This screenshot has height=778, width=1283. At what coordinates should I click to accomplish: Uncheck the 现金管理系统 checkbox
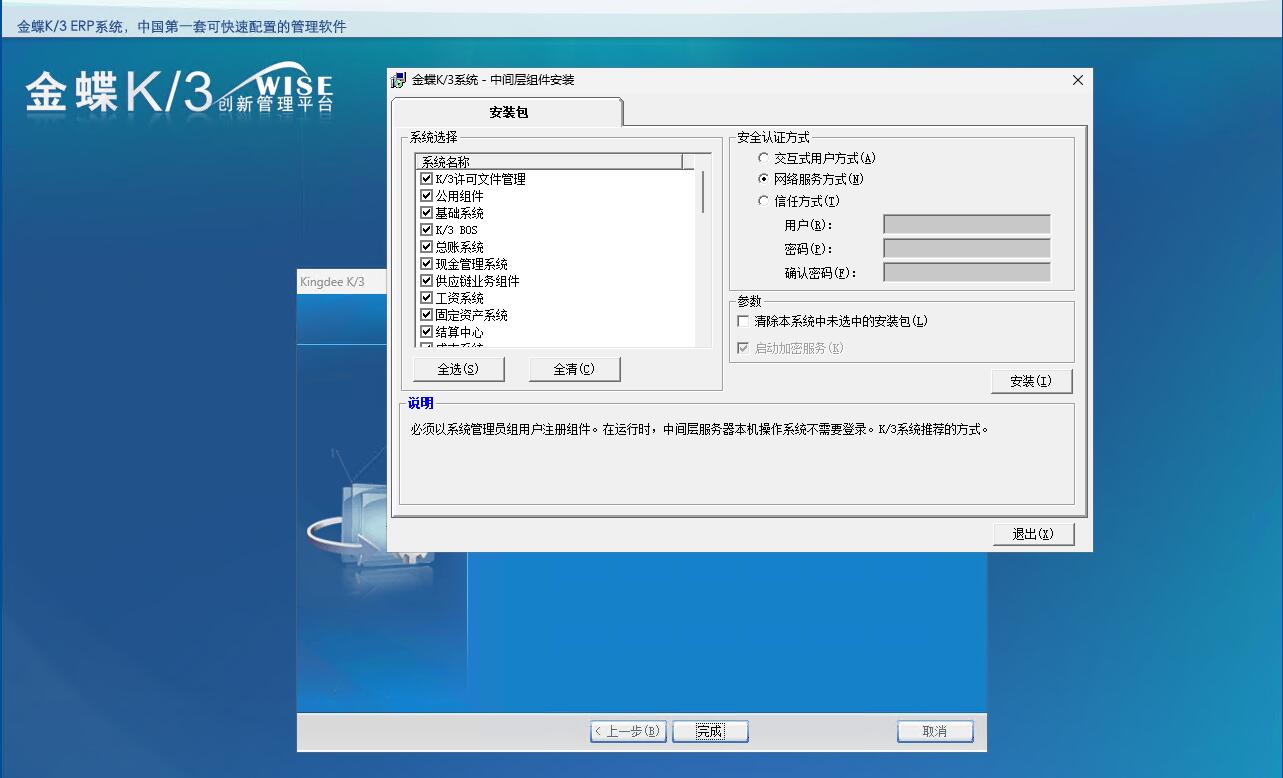click(x=426, y=264)
